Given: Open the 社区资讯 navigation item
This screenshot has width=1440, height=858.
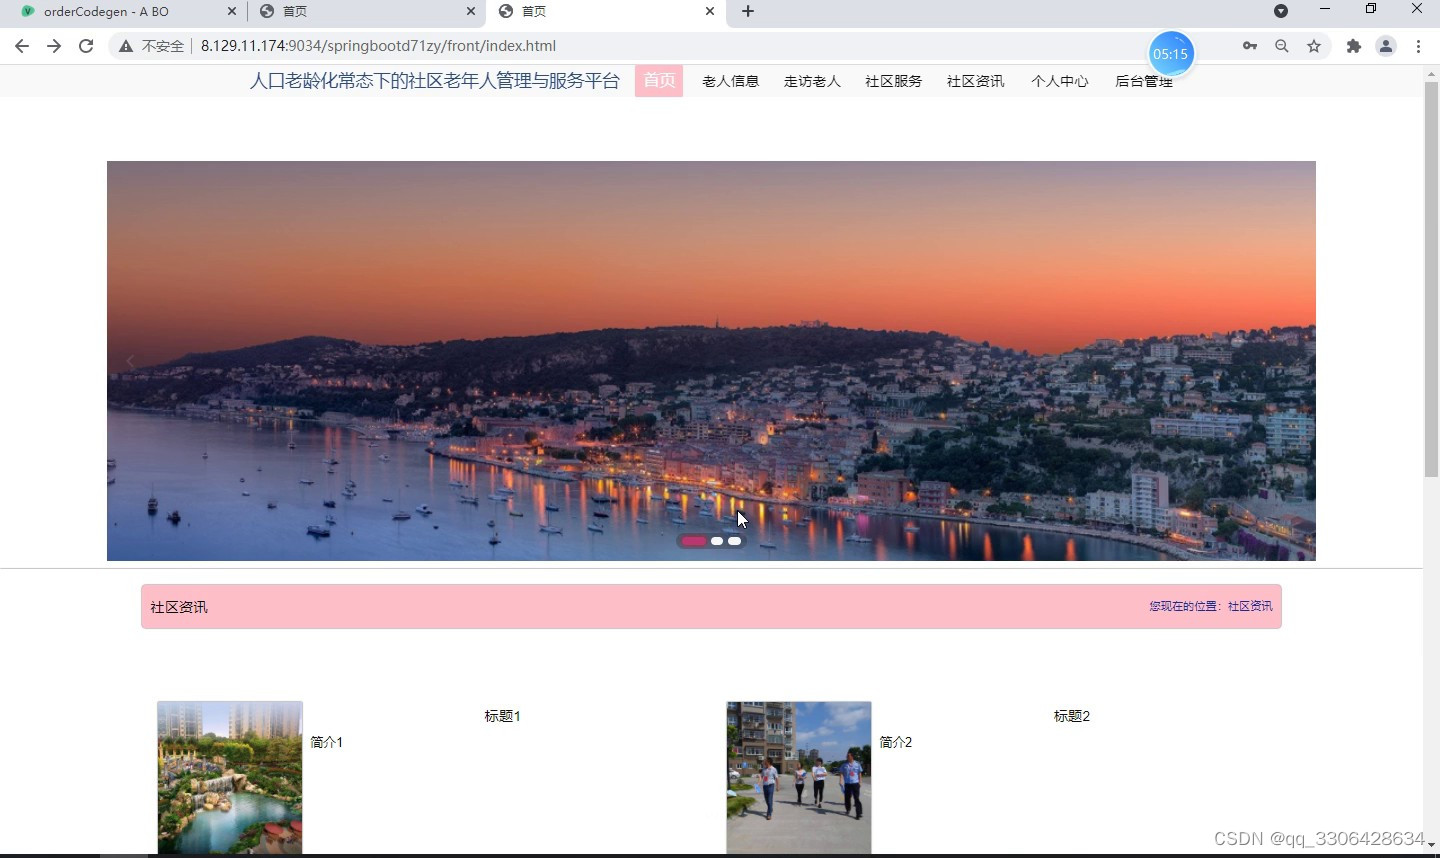Looking at the screenshot, I should [975, 81].
